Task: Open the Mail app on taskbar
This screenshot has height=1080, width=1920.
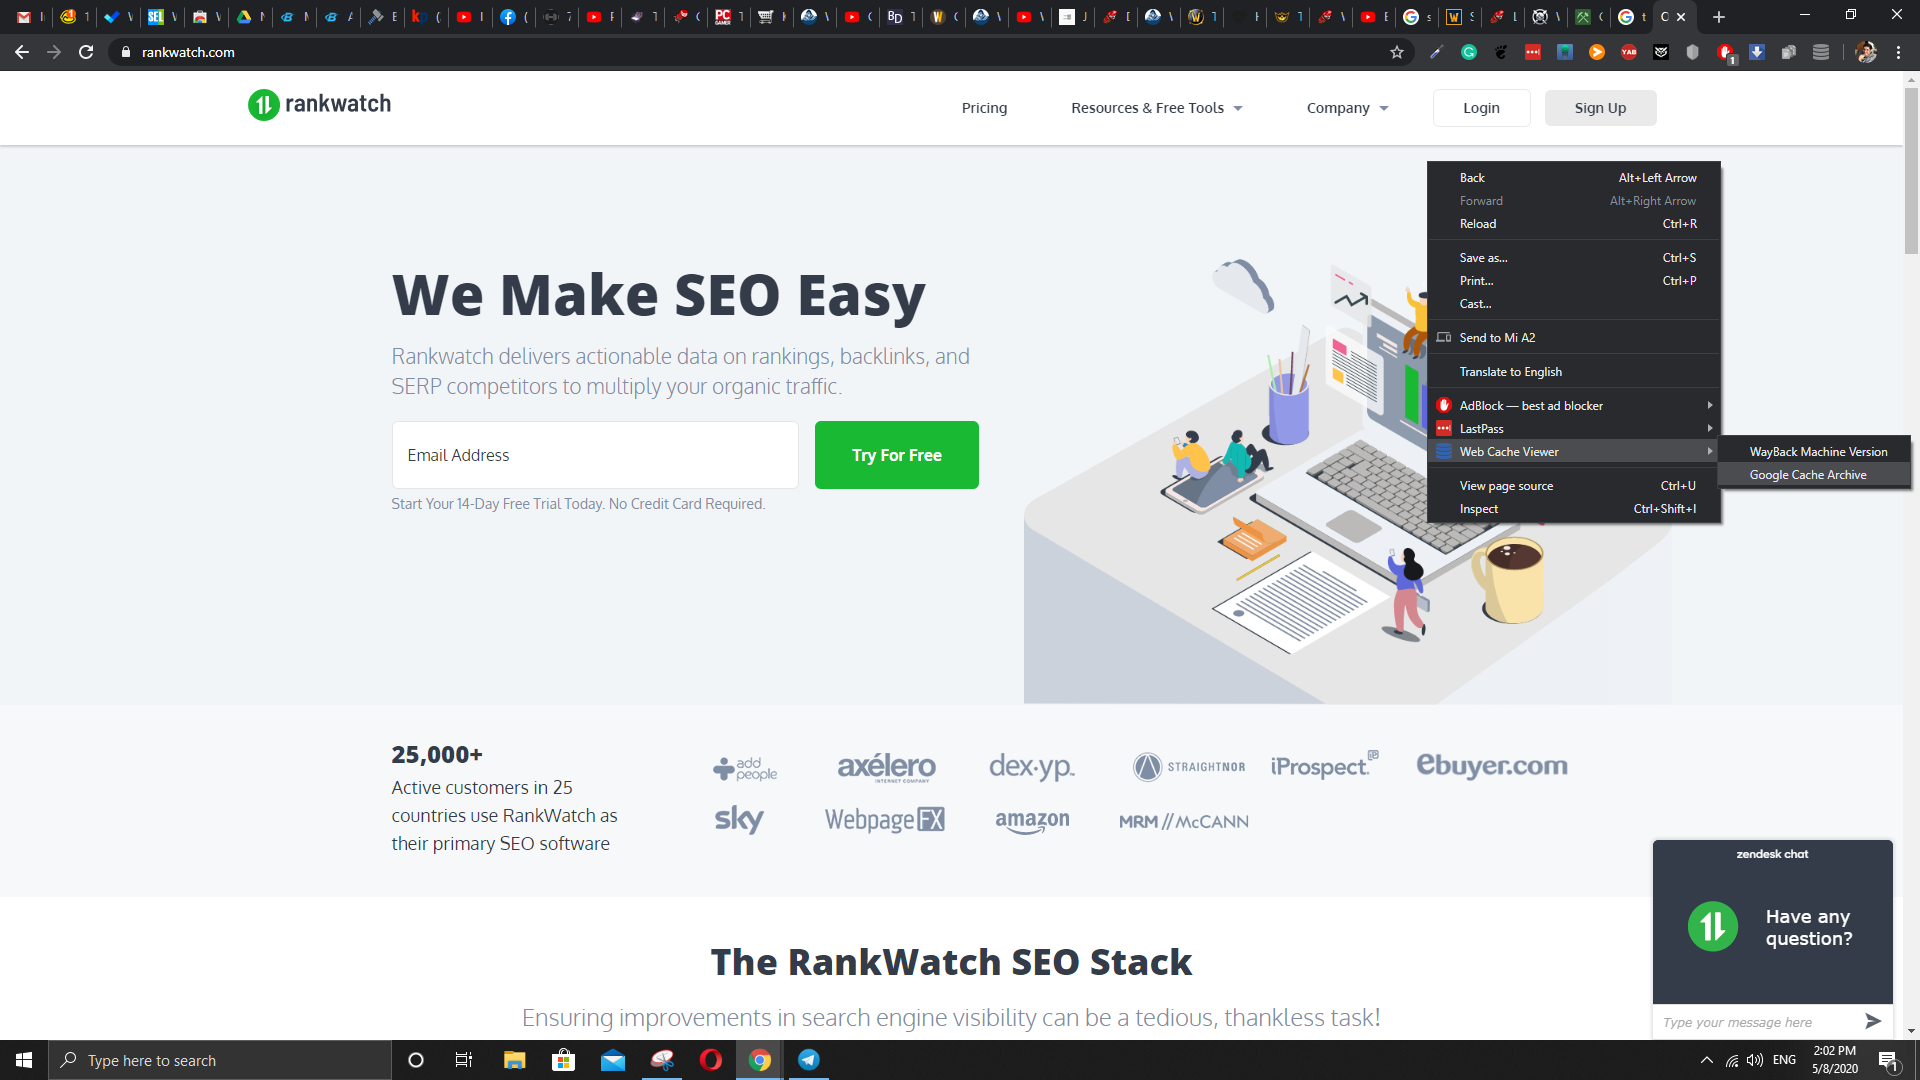Action: click(x=613, y=1060)
